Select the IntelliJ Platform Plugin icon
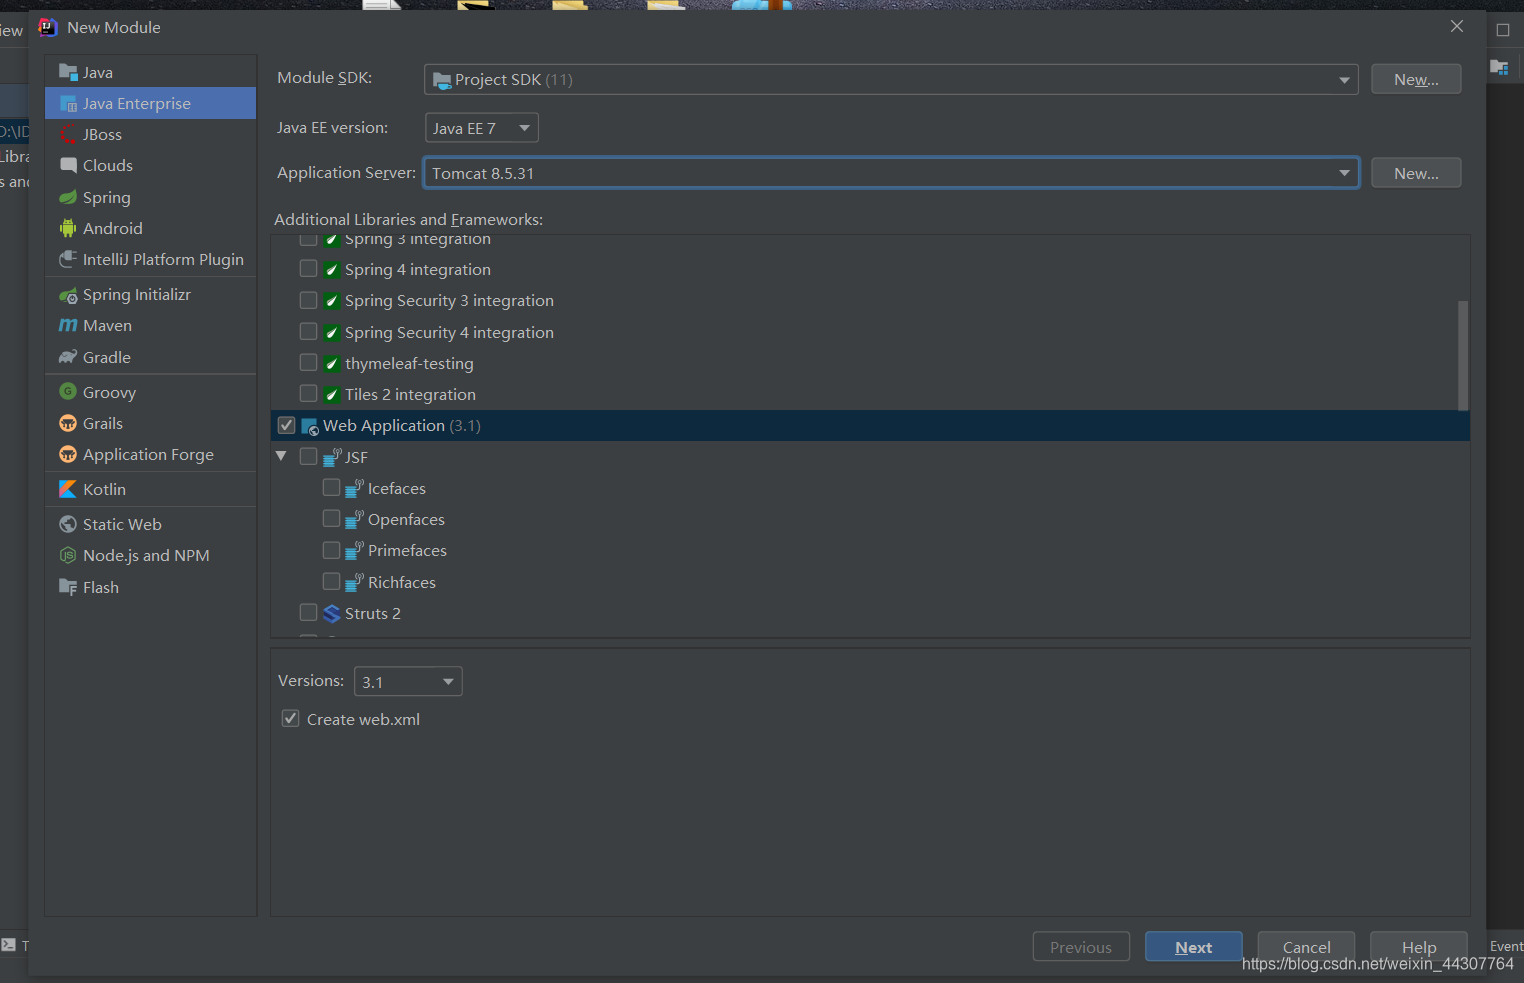Image resolution: width=1524 pixels, height=983 pixels. 68,259
